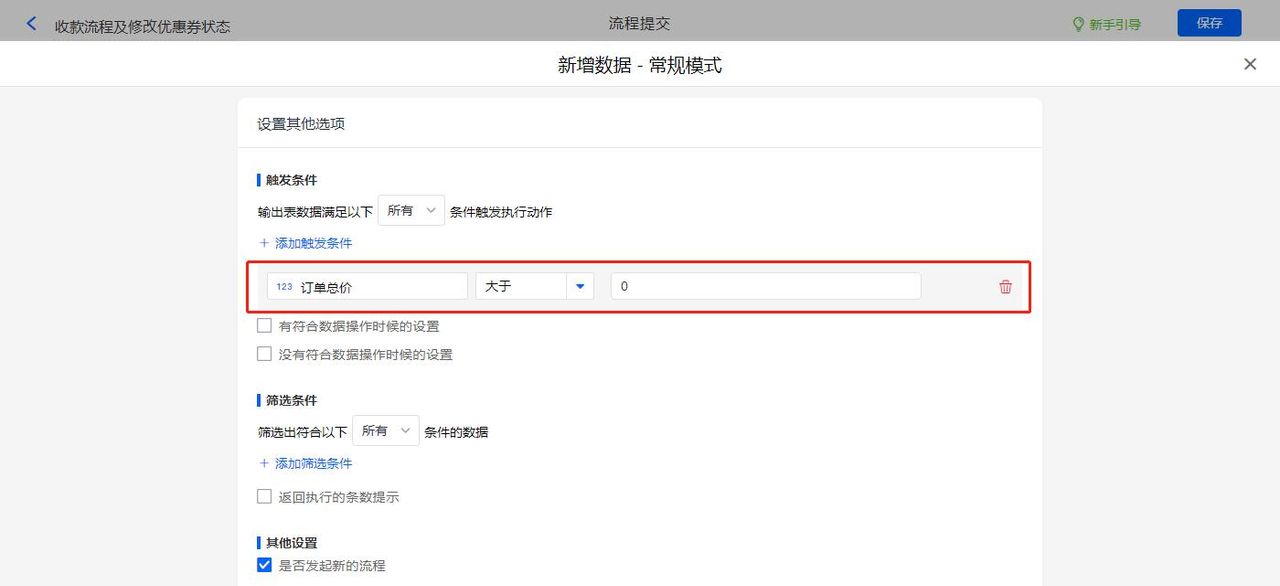This screenshot has width=1280, height=586.
Task: Click the 保存 button
Action: 1209,22
